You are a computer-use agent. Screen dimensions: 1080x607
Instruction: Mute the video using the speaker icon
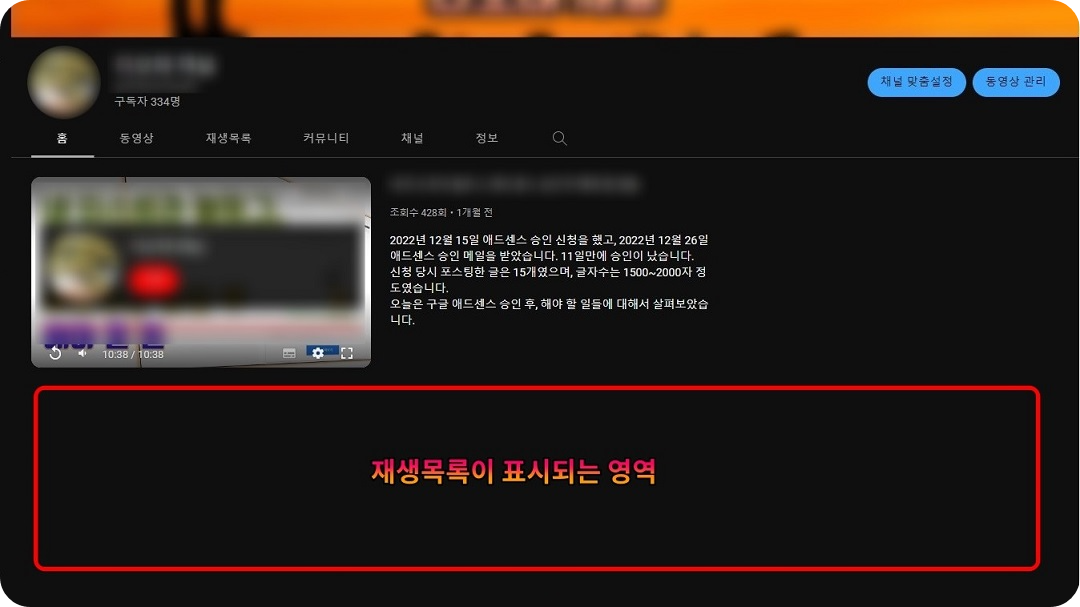(83, 353)
